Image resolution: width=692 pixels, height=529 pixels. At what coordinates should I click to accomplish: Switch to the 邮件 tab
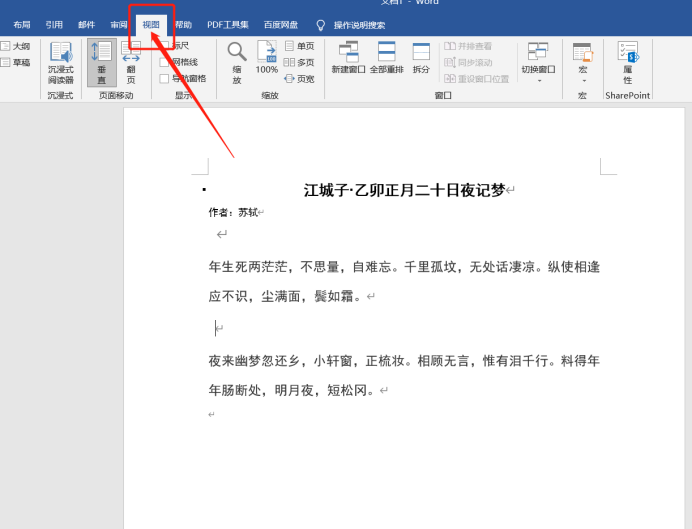pyautogui.click(x=86, y=25)
